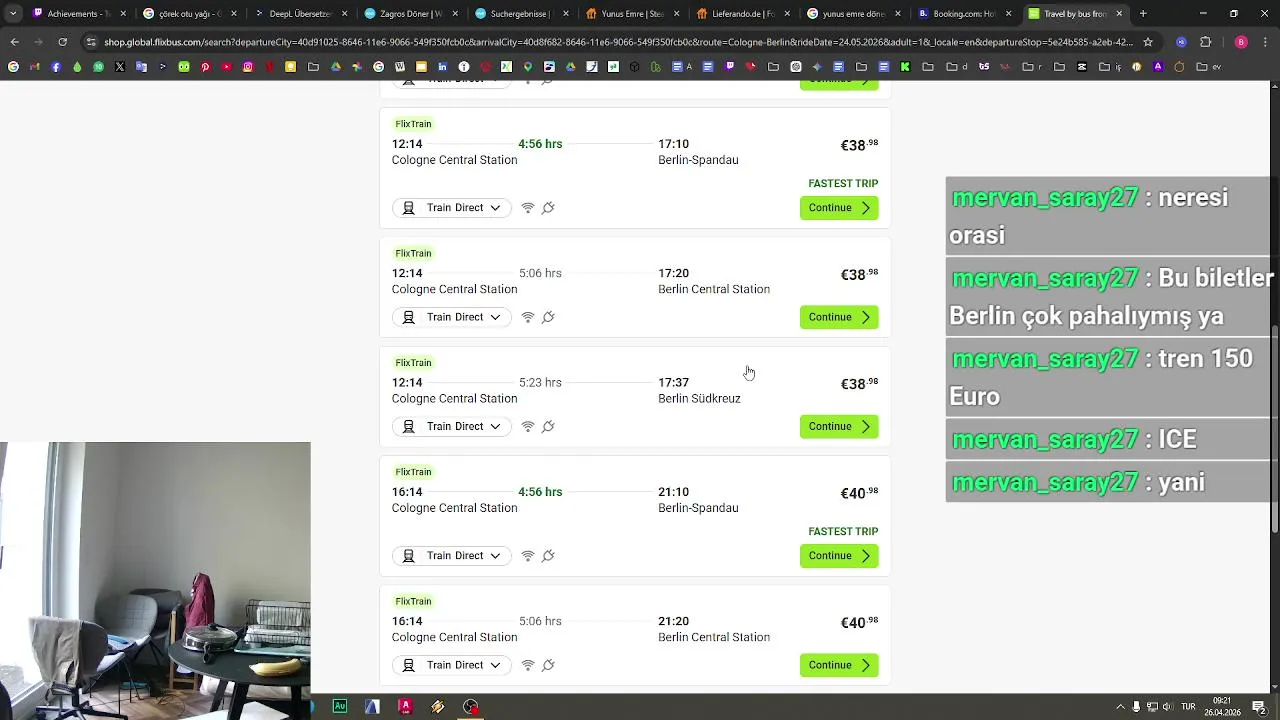Viewport: 1280px width, 720px height.
Task: Switch the TUR keyboard language indicator
Action: pos(1189,707)
